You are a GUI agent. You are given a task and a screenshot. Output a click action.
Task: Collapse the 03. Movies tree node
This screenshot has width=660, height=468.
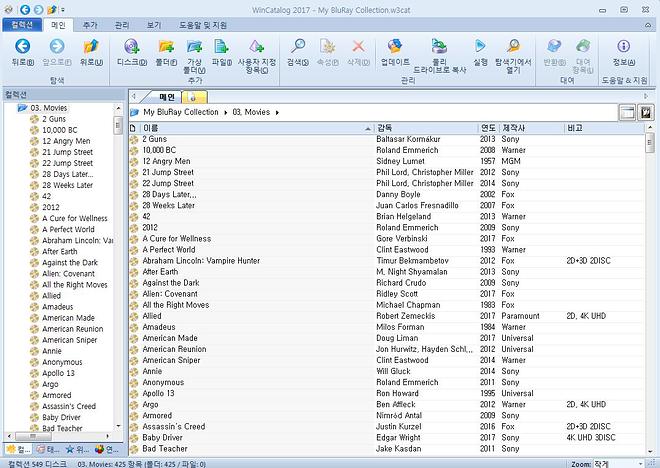pyautogui.click(x=10, y=107)
